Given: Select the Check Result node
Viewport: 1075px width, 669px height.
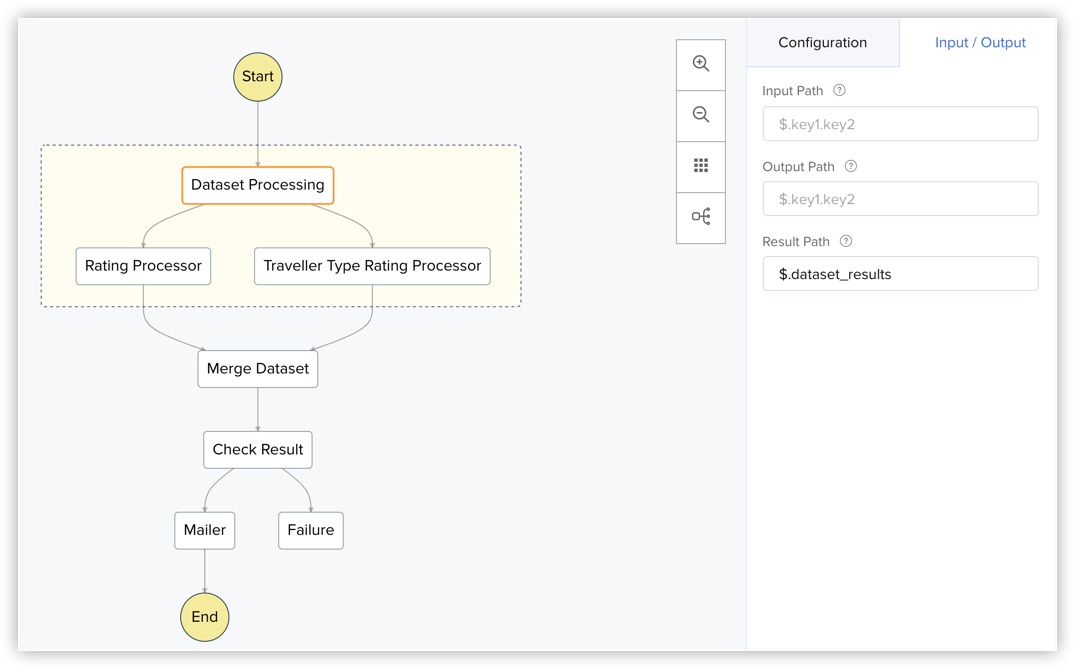Looking at the screenshot, I should (x=258, y=450).
